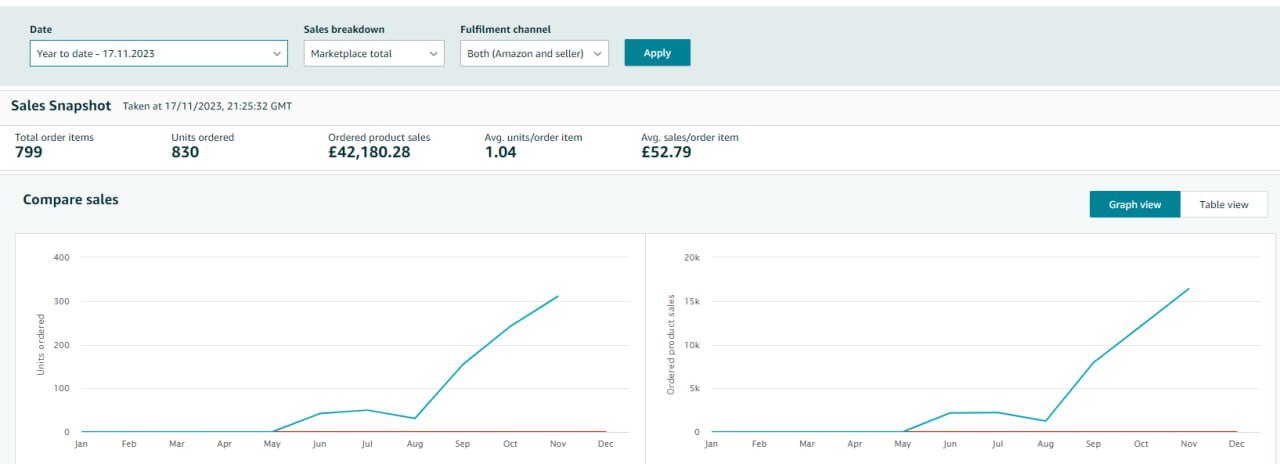Select the Units ordered value 830

pyautogui.click(x=185, y=153)
